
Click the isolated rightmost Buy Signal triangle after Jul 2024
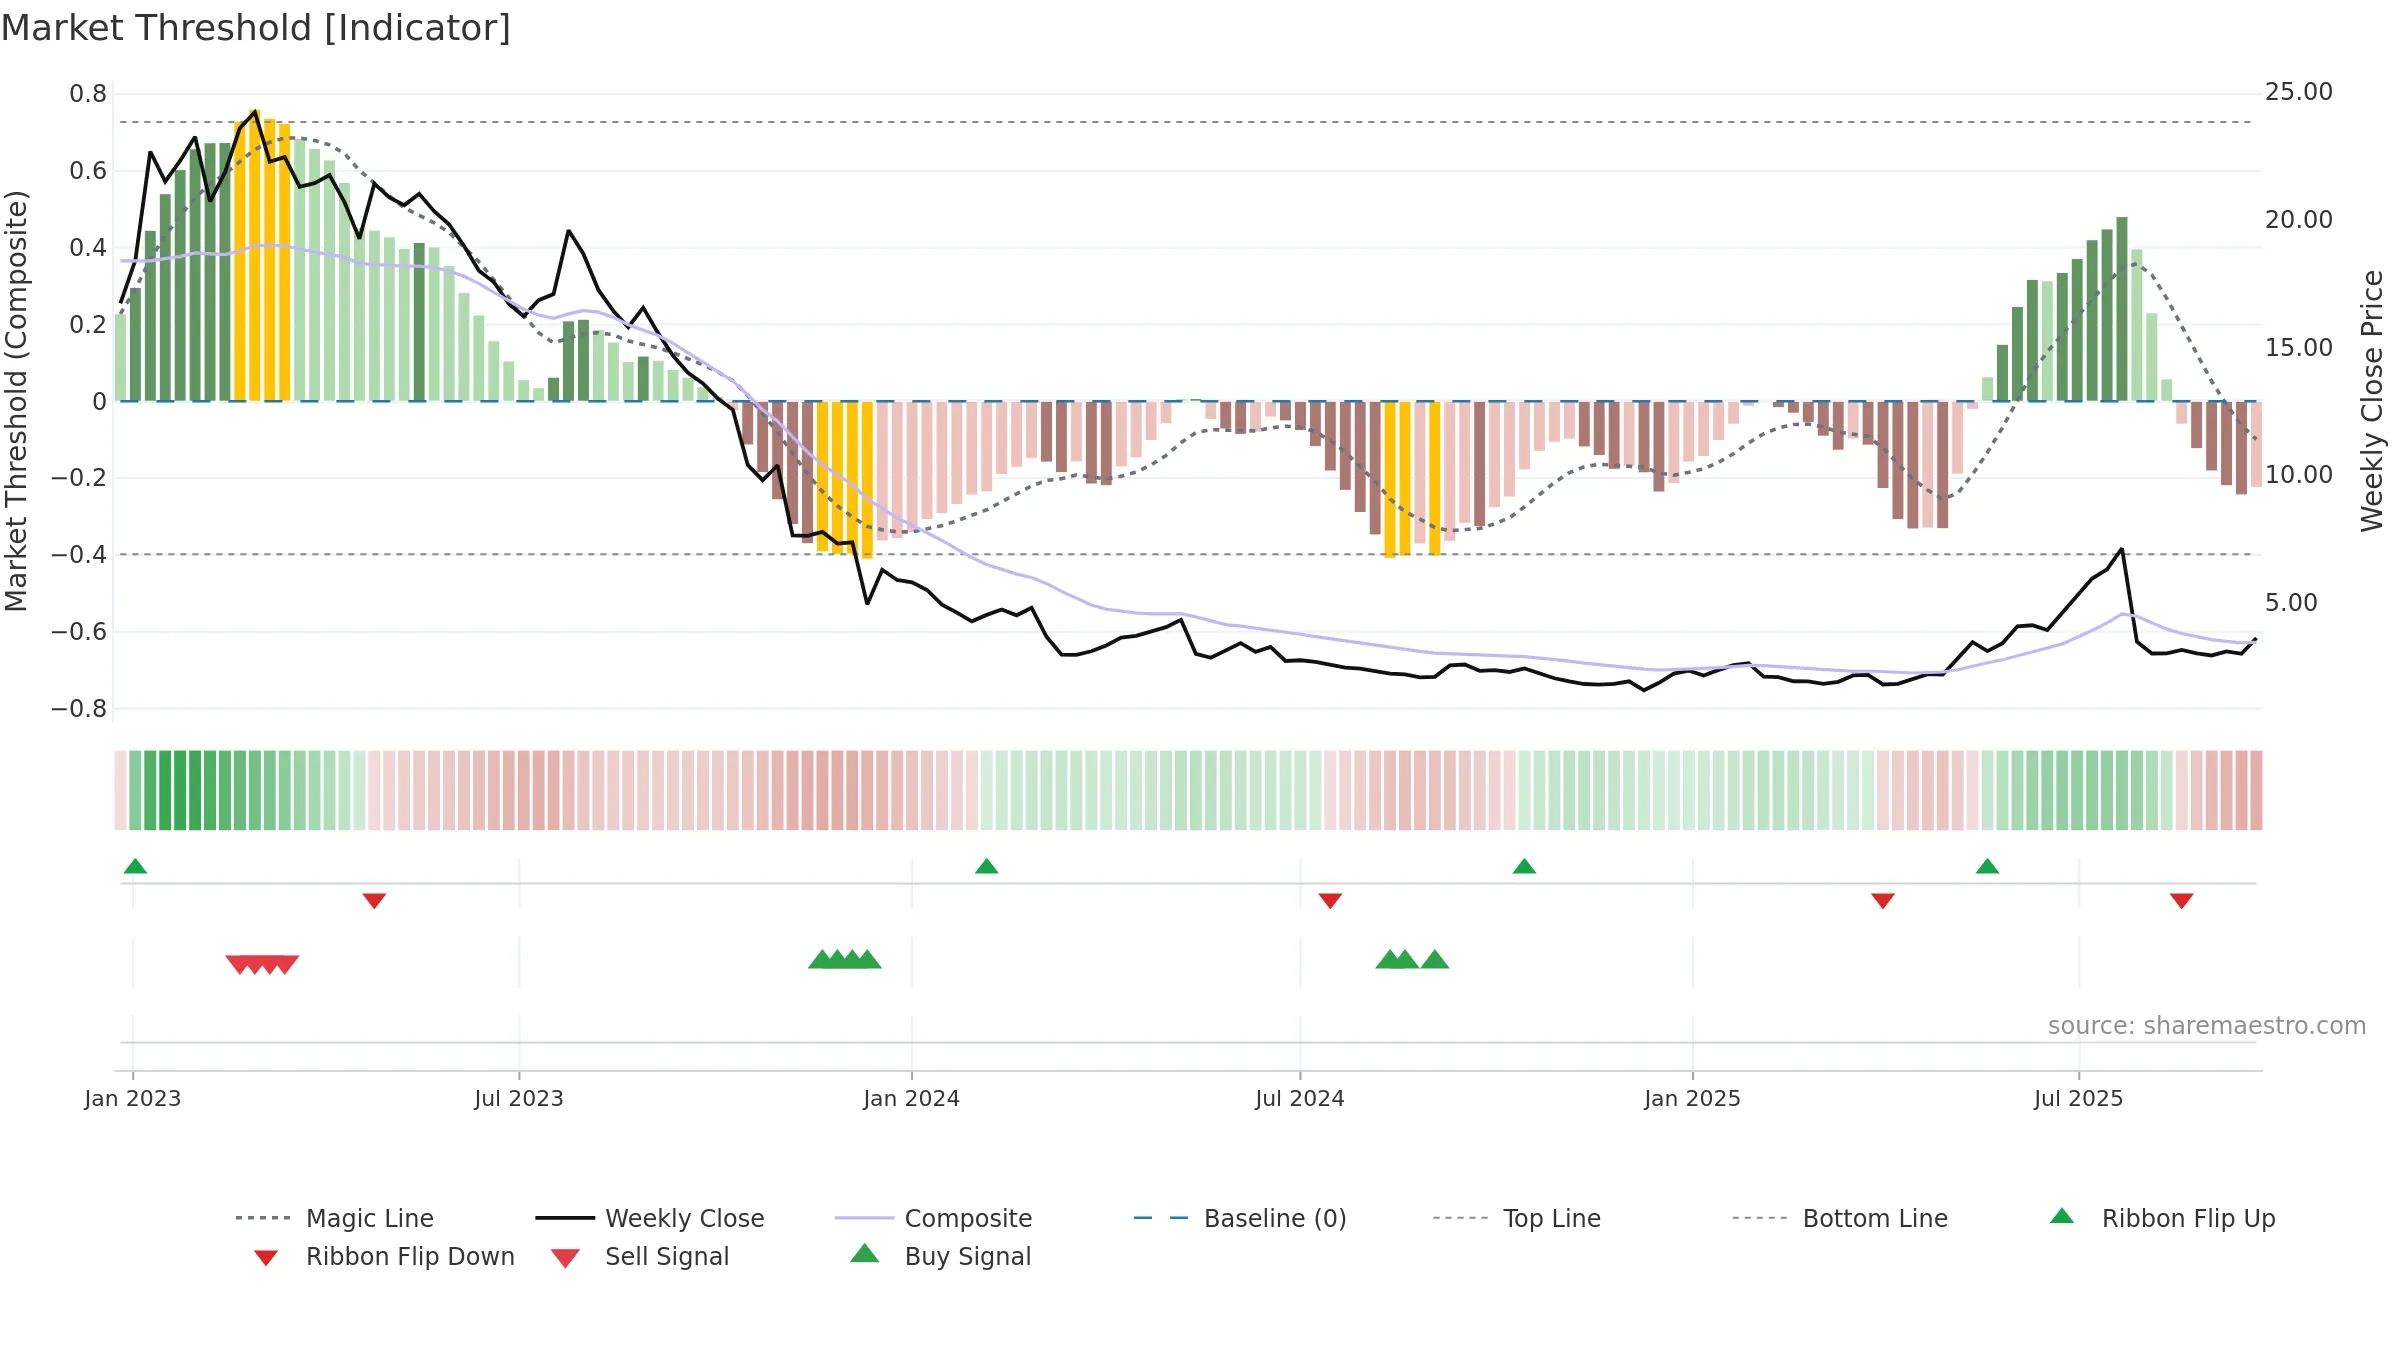[1435, 959]
